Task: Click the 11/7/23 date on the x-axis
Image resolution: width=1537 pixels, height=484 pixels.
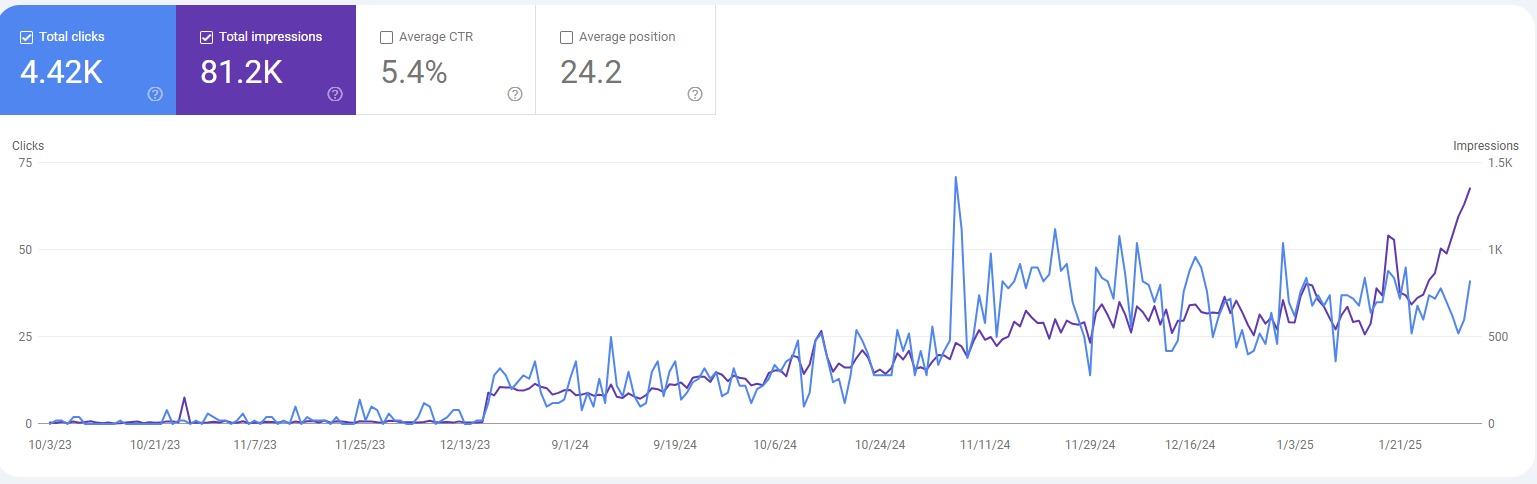Action: pos(255,444)
